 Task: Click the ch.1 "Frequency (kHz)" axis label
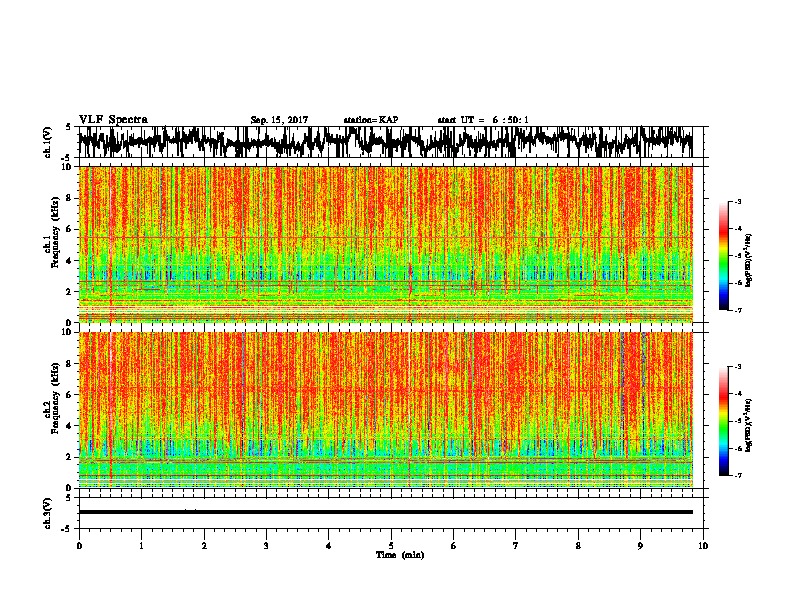click(x=55, y=232)
